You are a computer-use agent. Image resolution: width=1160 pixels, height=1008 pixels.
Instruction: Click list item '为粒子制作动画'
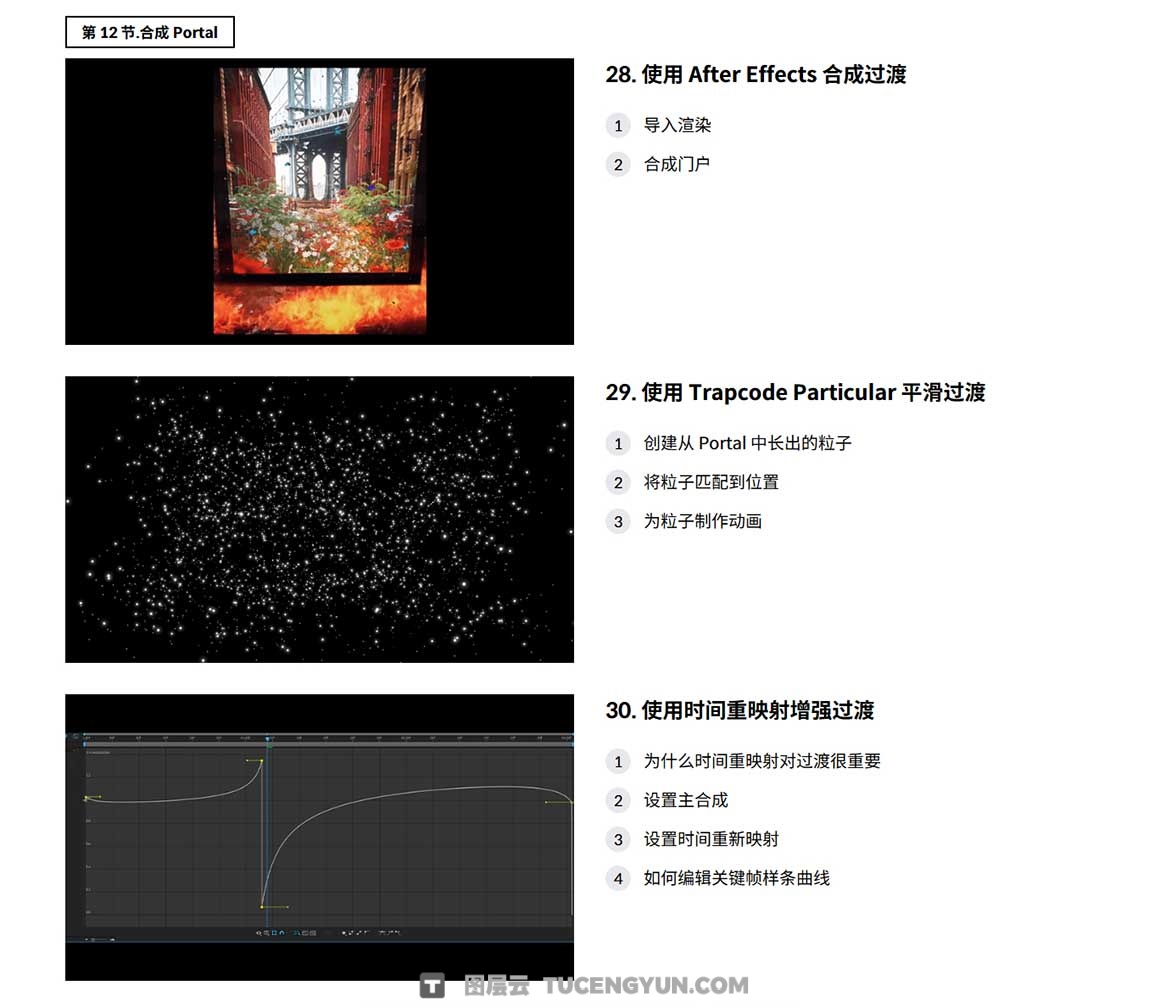[x=703, y=521]
